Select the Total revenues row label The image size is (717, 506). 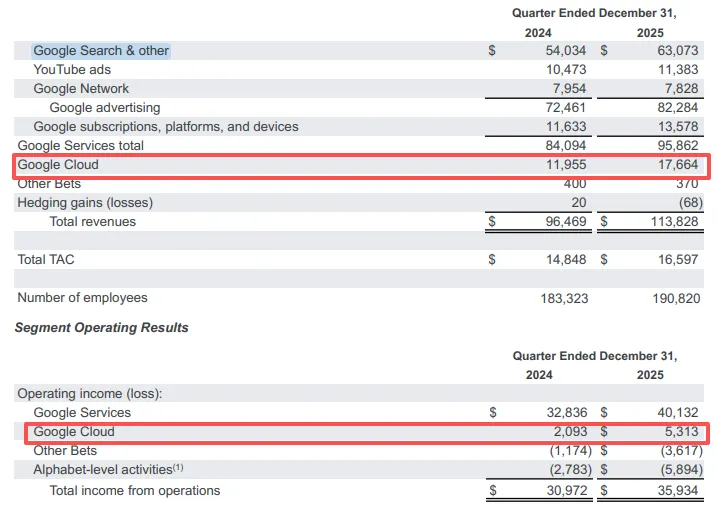tap(93, 222)
